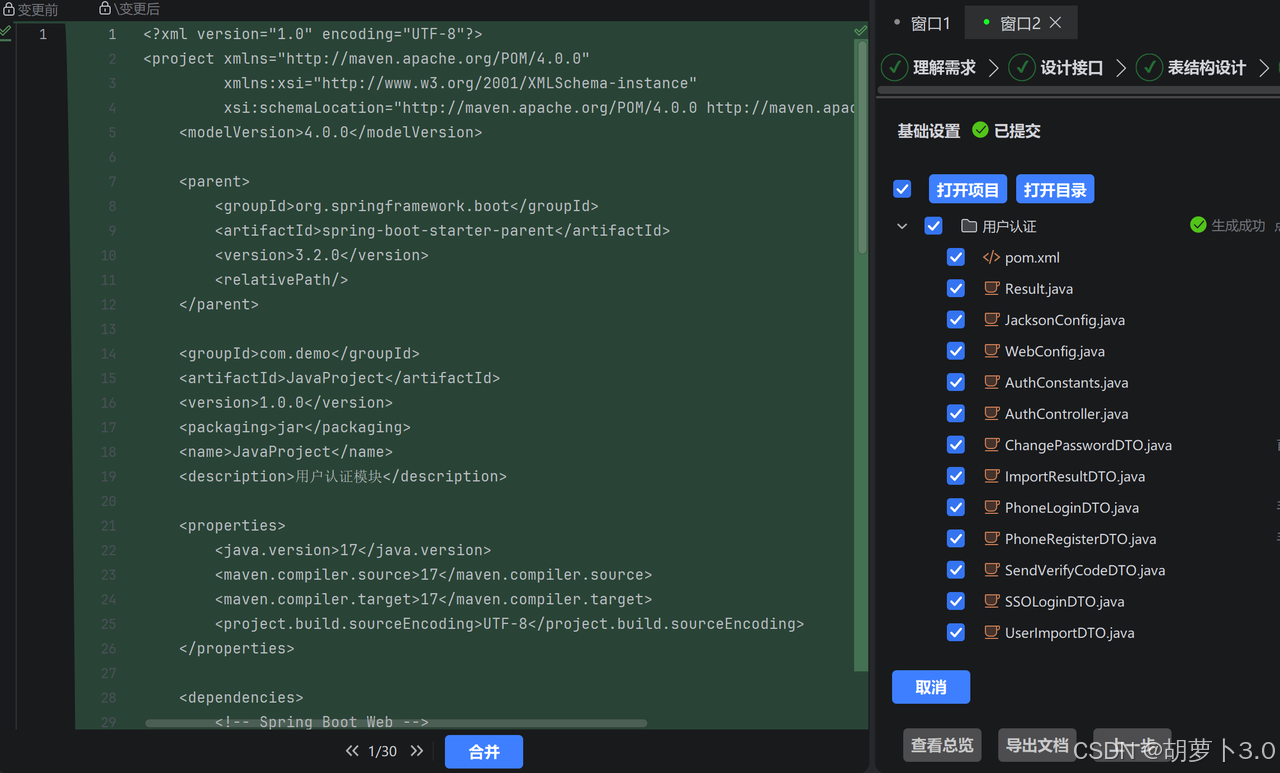Uncheck the WebConfig.java checkbox
This screenshot has width=1280, height=773.
(956, 351)
